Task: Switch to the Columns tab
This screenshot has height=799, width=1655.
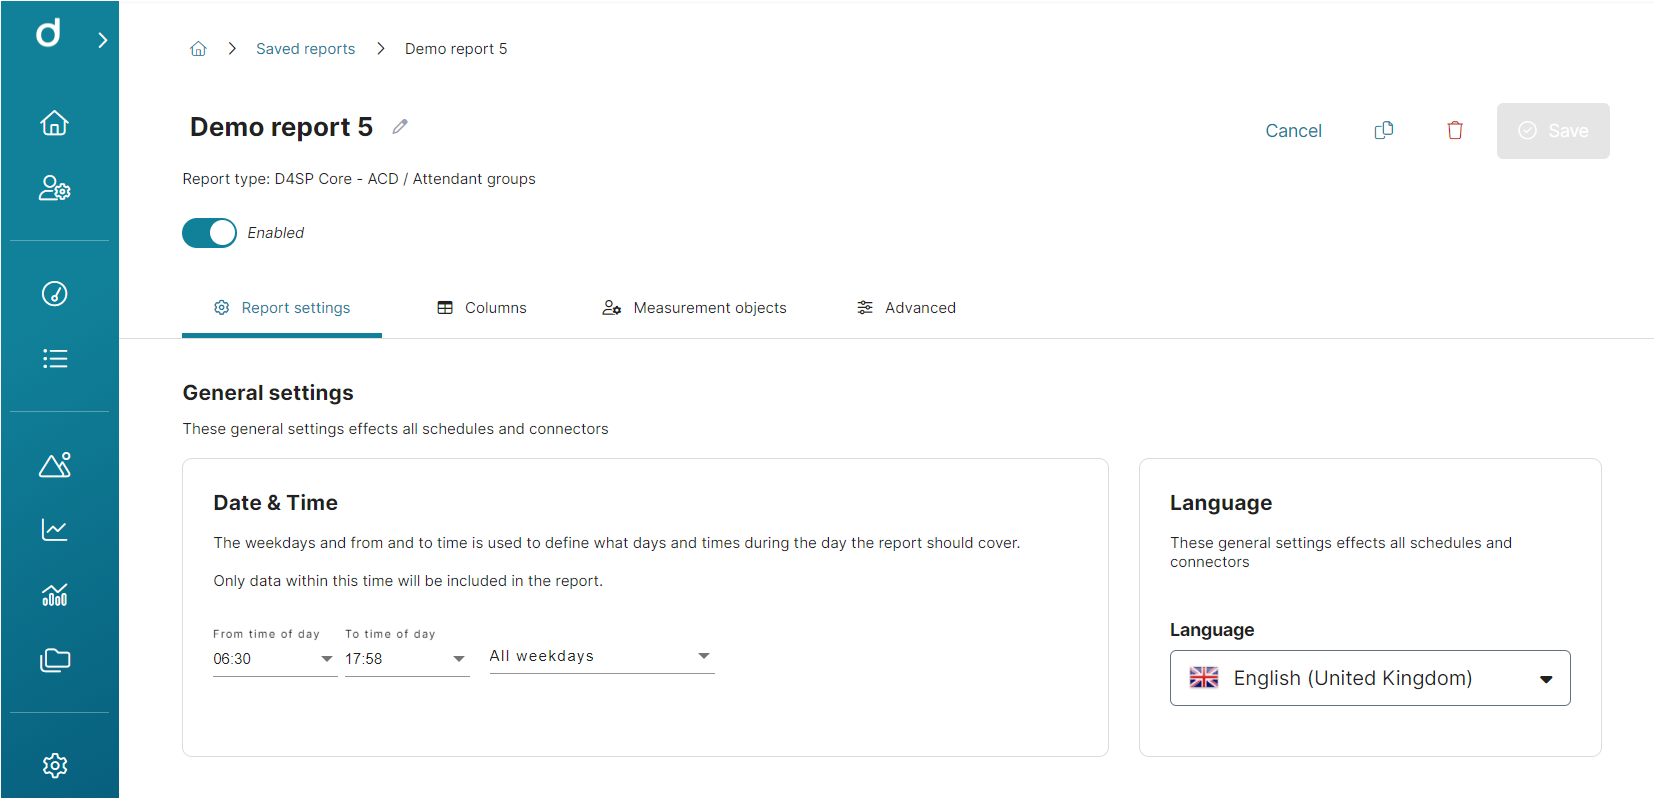Action: 482,308
